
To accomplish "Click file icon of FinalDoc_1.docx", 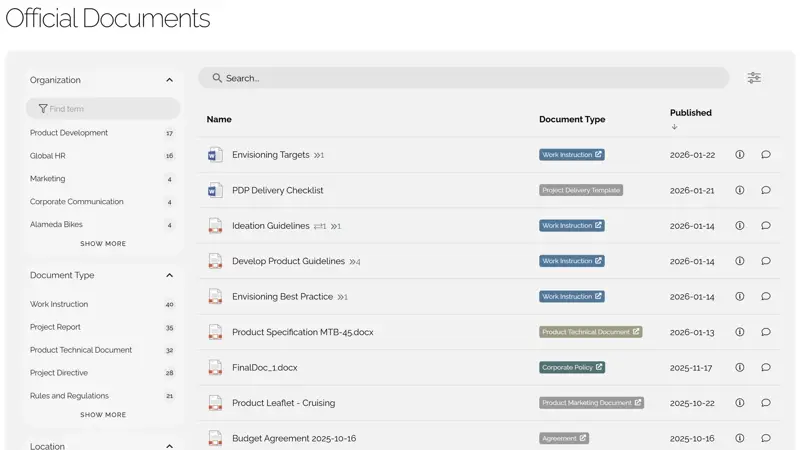I will [x=215, y=367].
